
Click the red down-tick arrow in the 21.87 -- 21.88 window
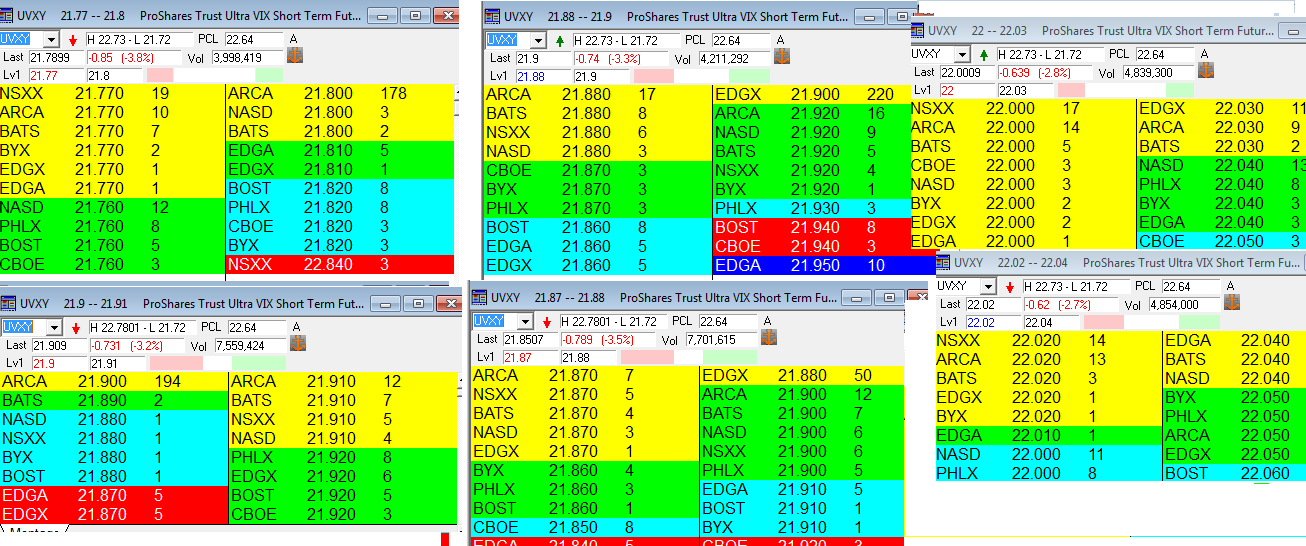[545, 321]
